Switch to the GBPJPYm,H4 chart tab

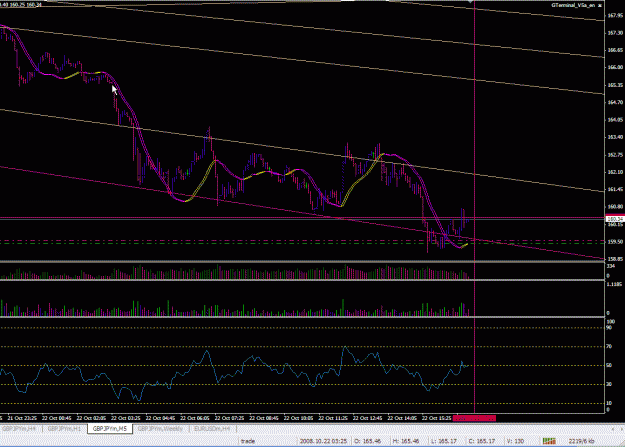click(x=19, y=429)
